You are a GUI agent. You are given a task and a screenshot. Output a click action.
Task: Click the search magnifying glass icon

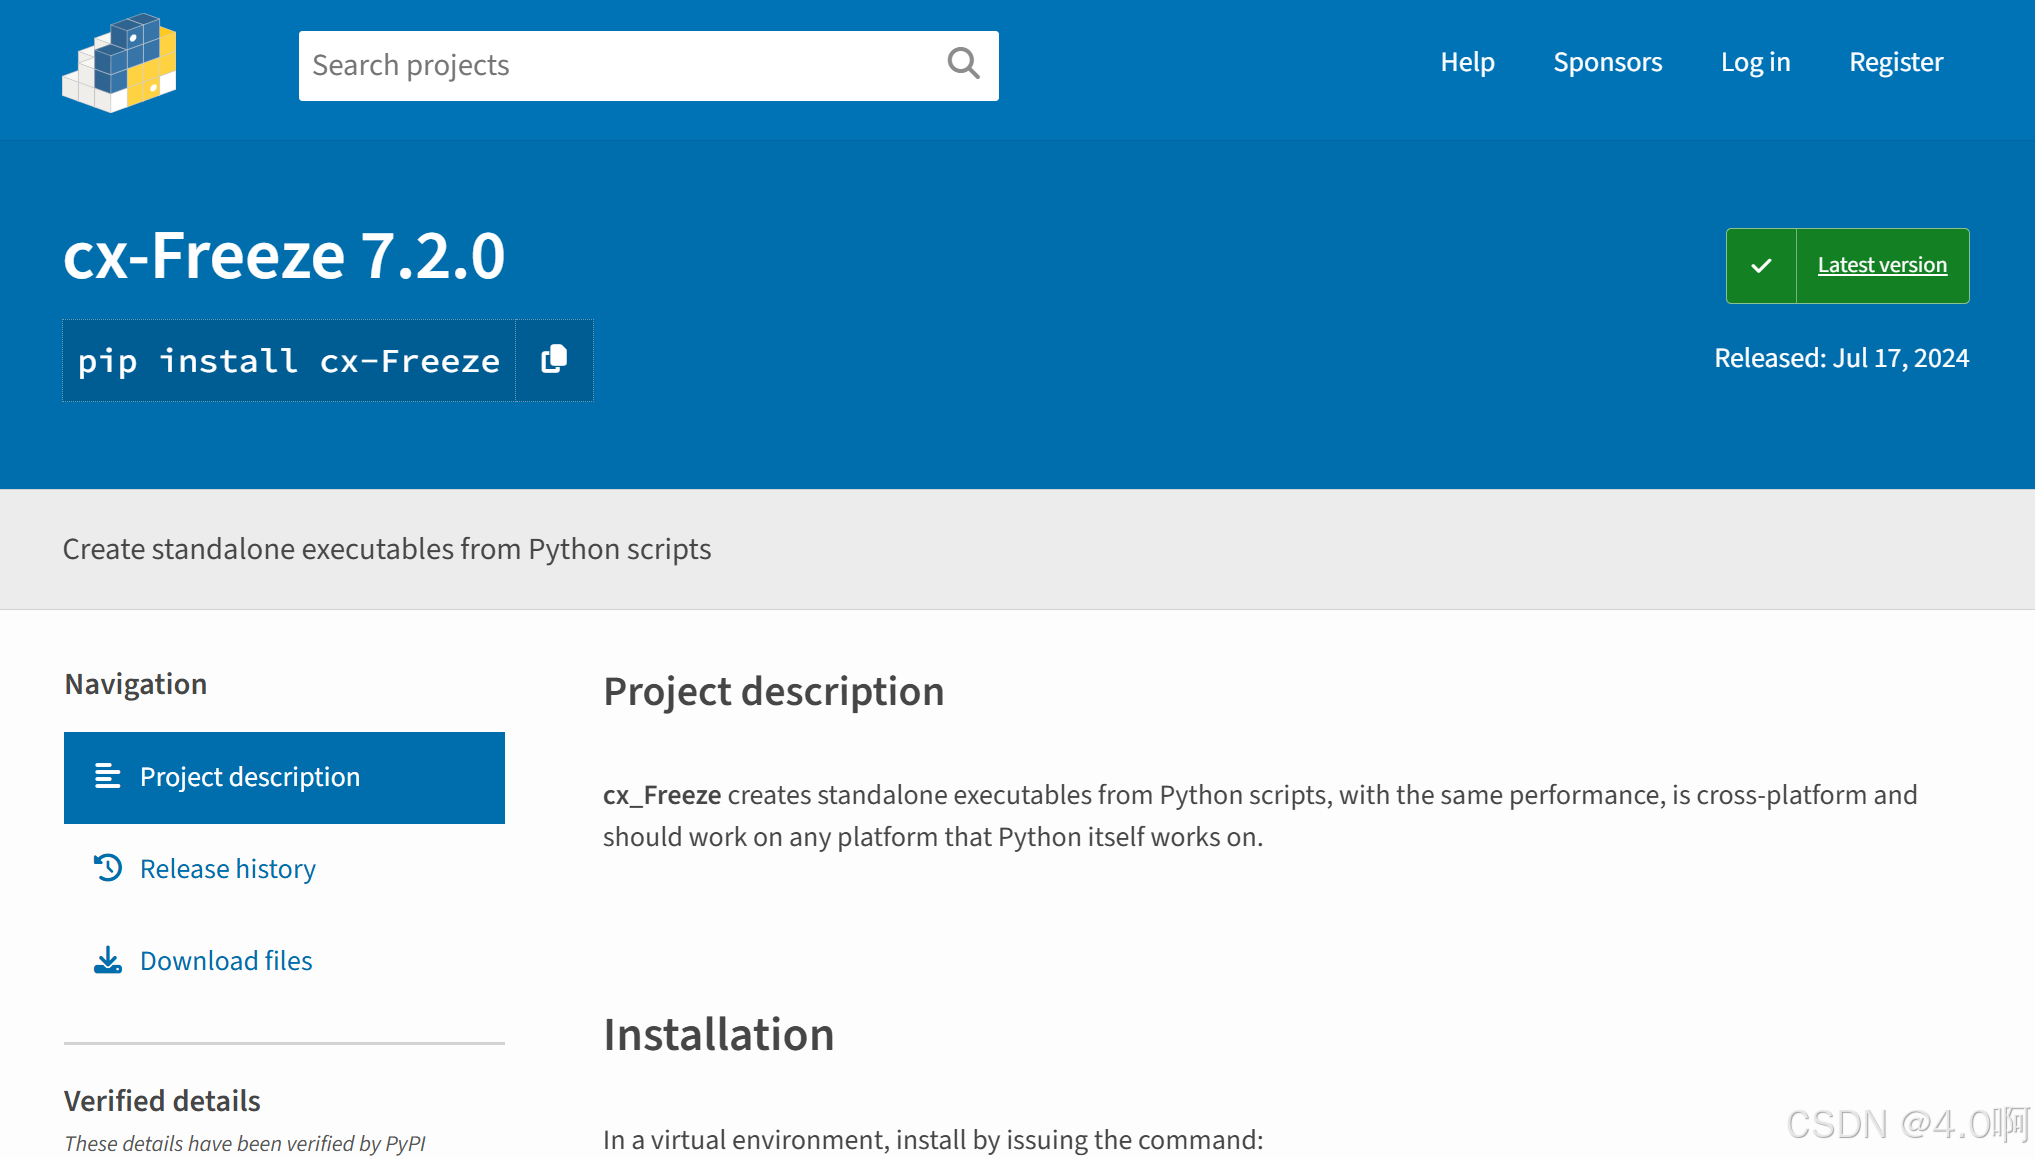coord(962,62)
